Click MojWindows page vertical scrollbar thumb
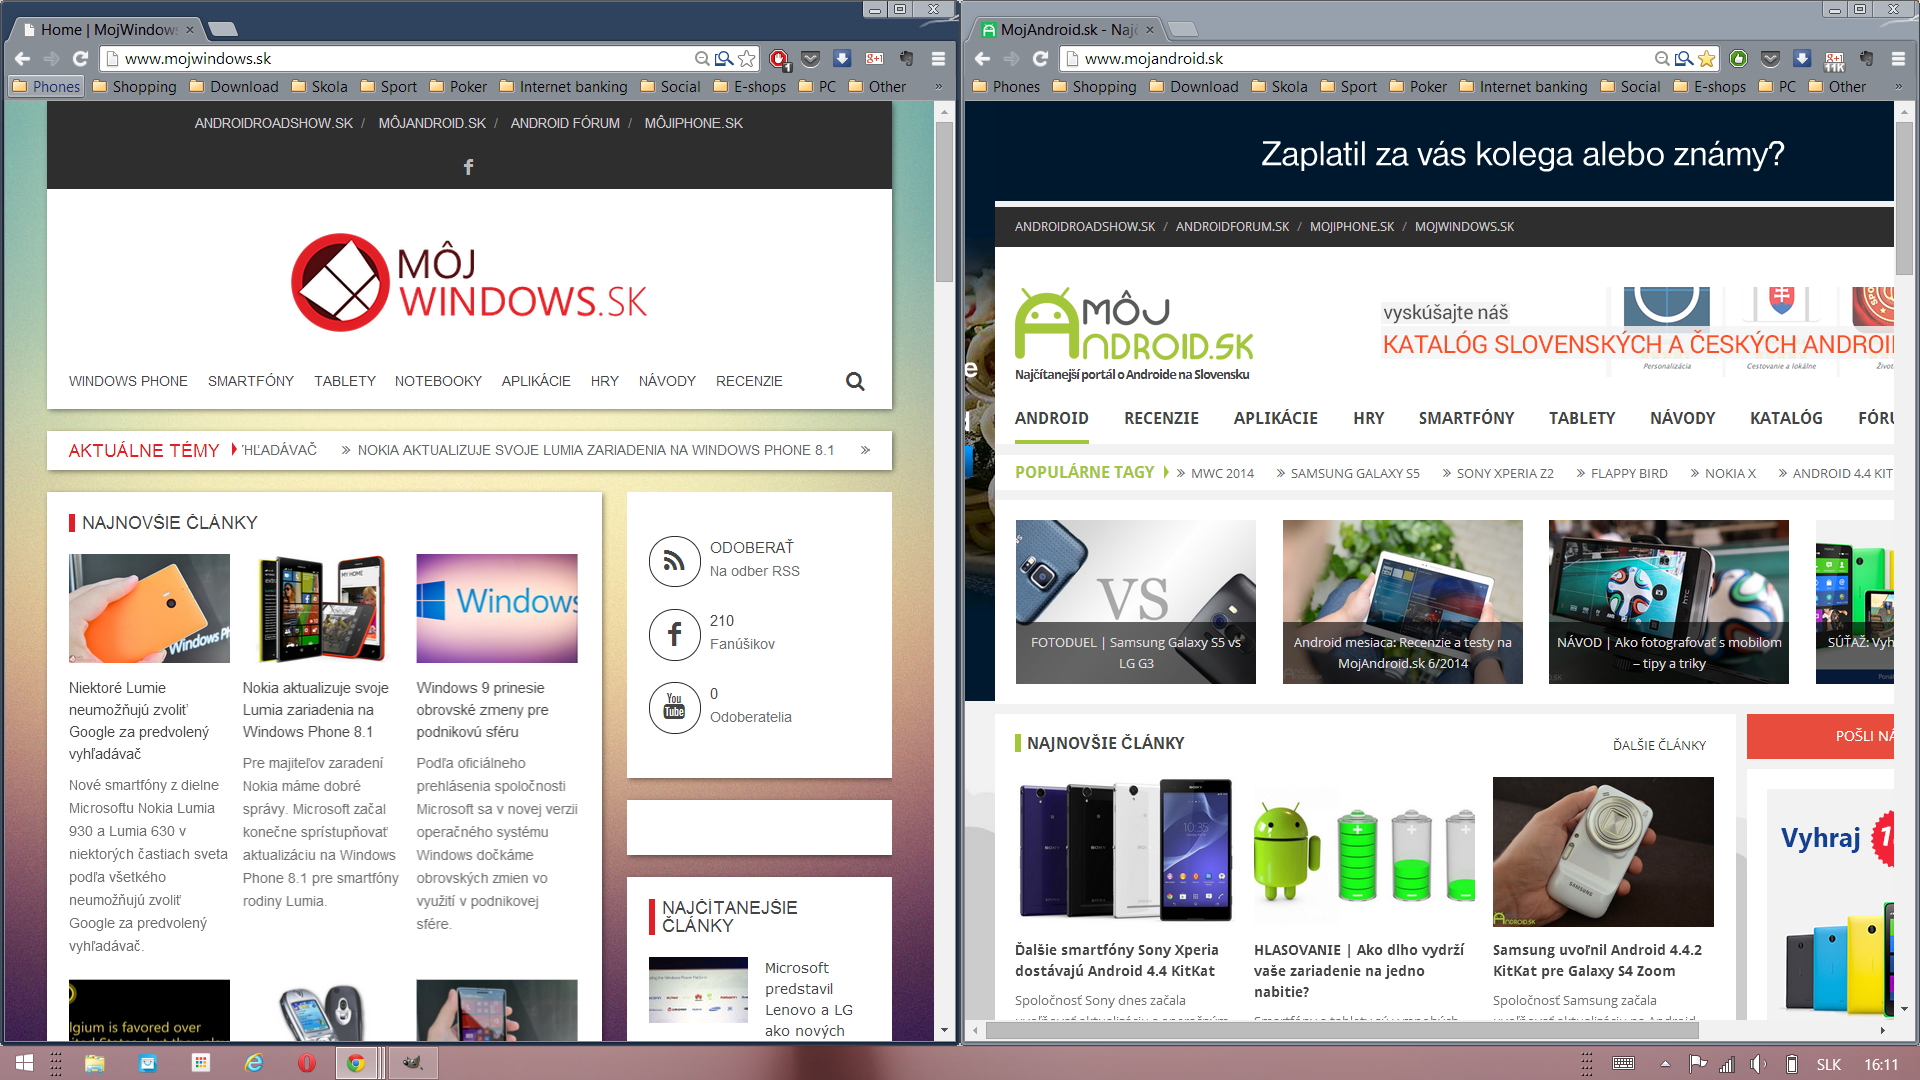 [x=944, y=202]
